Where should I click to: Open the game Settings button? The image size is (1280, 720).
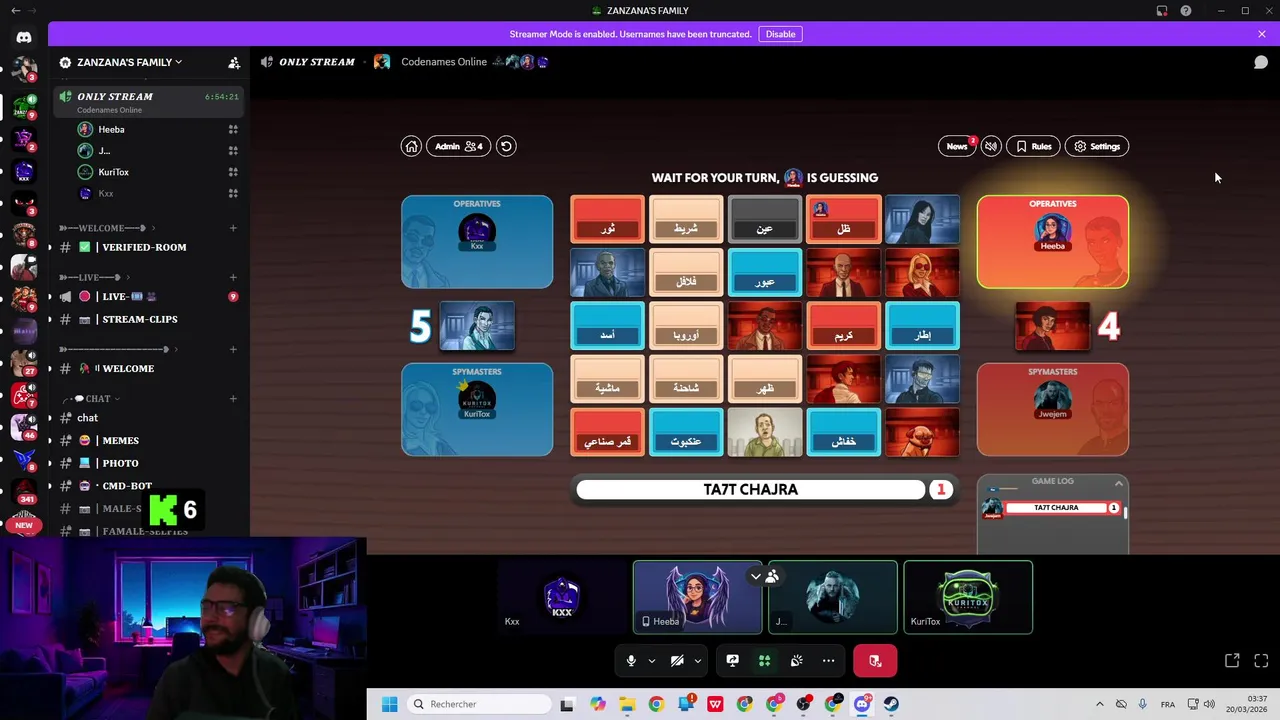pos(1097,146)
